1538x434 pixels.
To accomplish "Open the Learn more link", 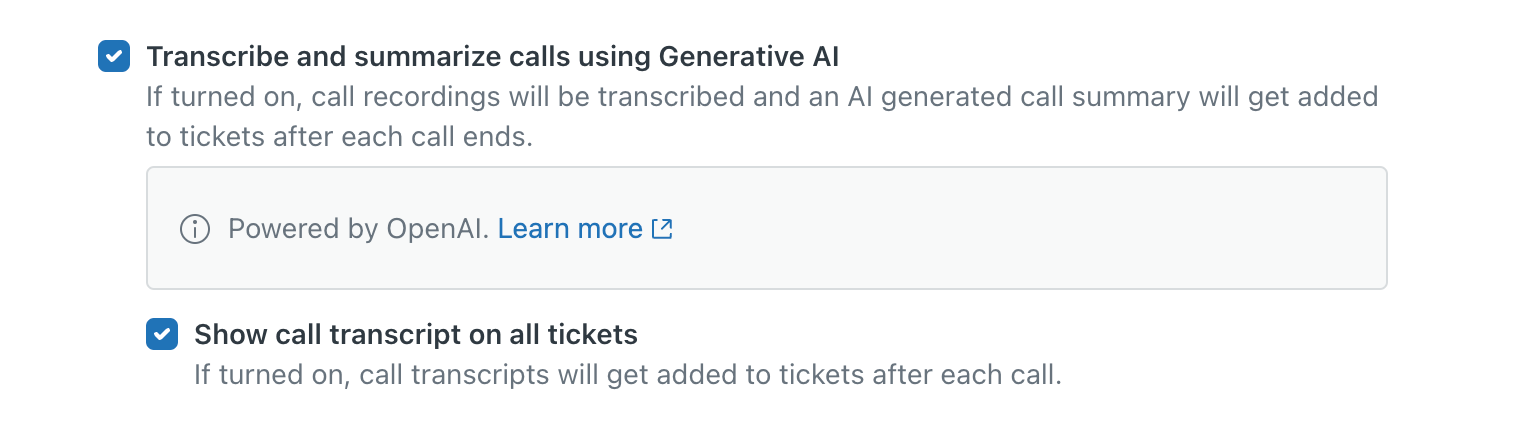I will pos(570,229).
